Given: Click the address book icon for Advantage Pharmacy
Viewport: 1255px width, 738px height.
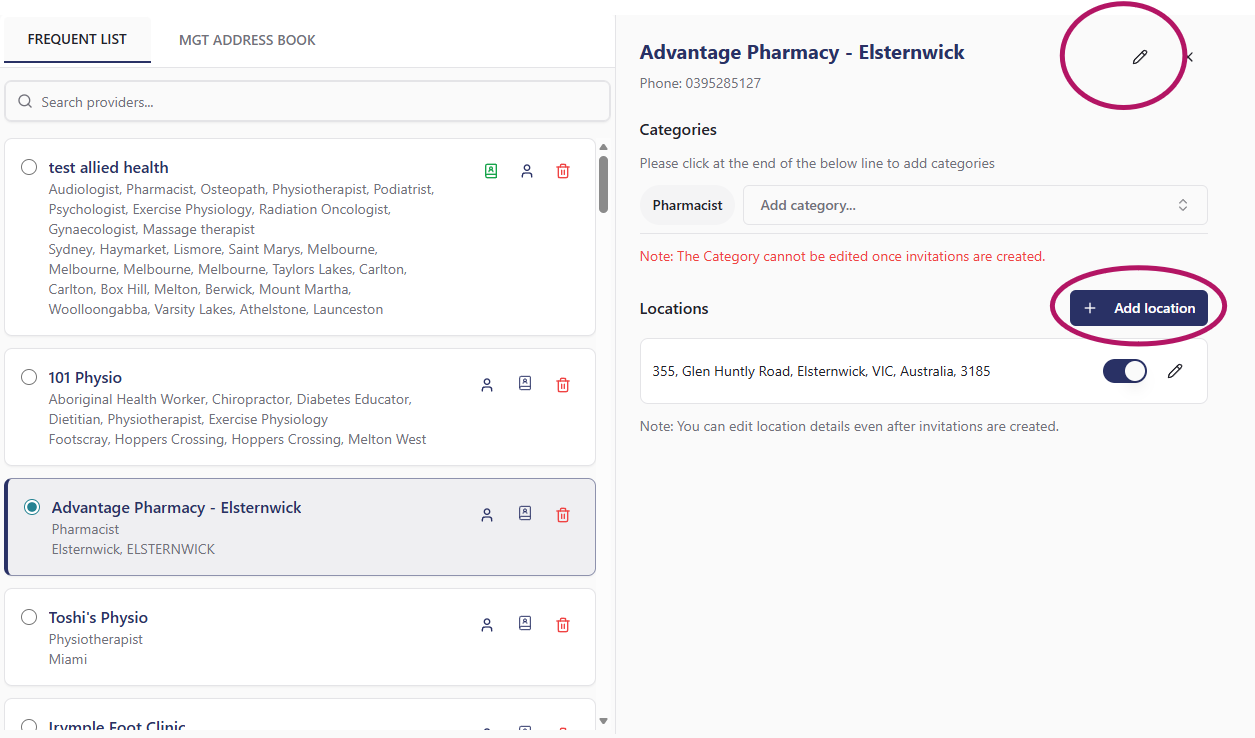Looking at the screenshot, I should (x=525, y=514).
